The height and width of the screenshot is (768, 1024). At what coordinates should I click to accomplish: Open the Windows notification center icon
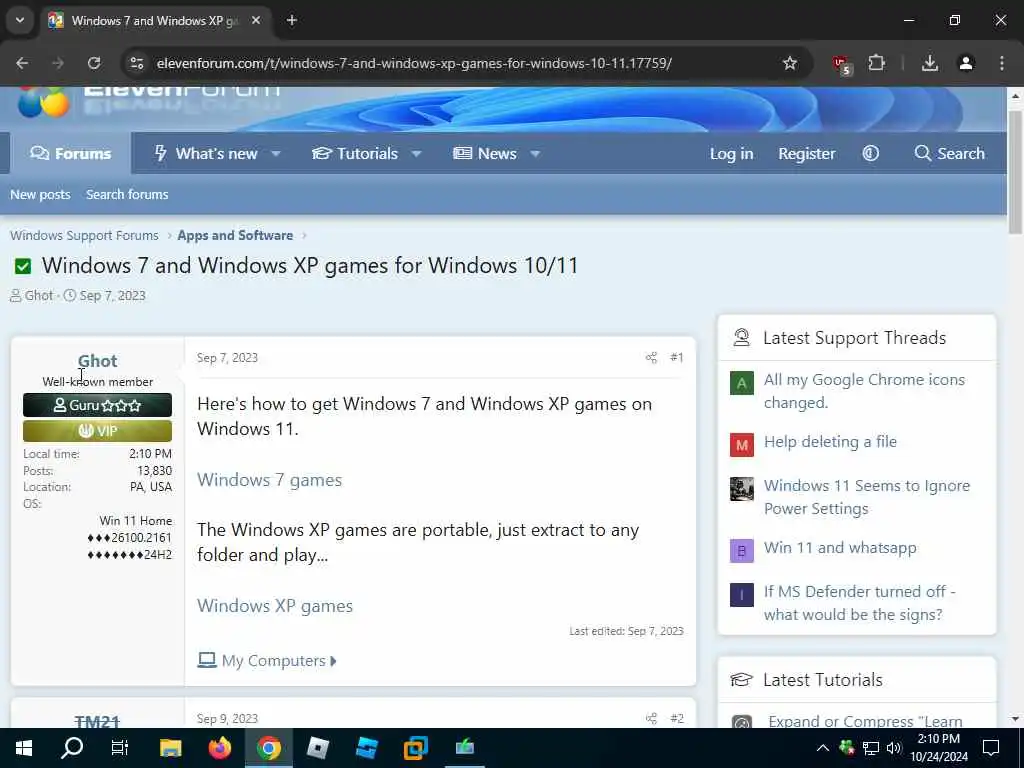click(x=991, y=748)
